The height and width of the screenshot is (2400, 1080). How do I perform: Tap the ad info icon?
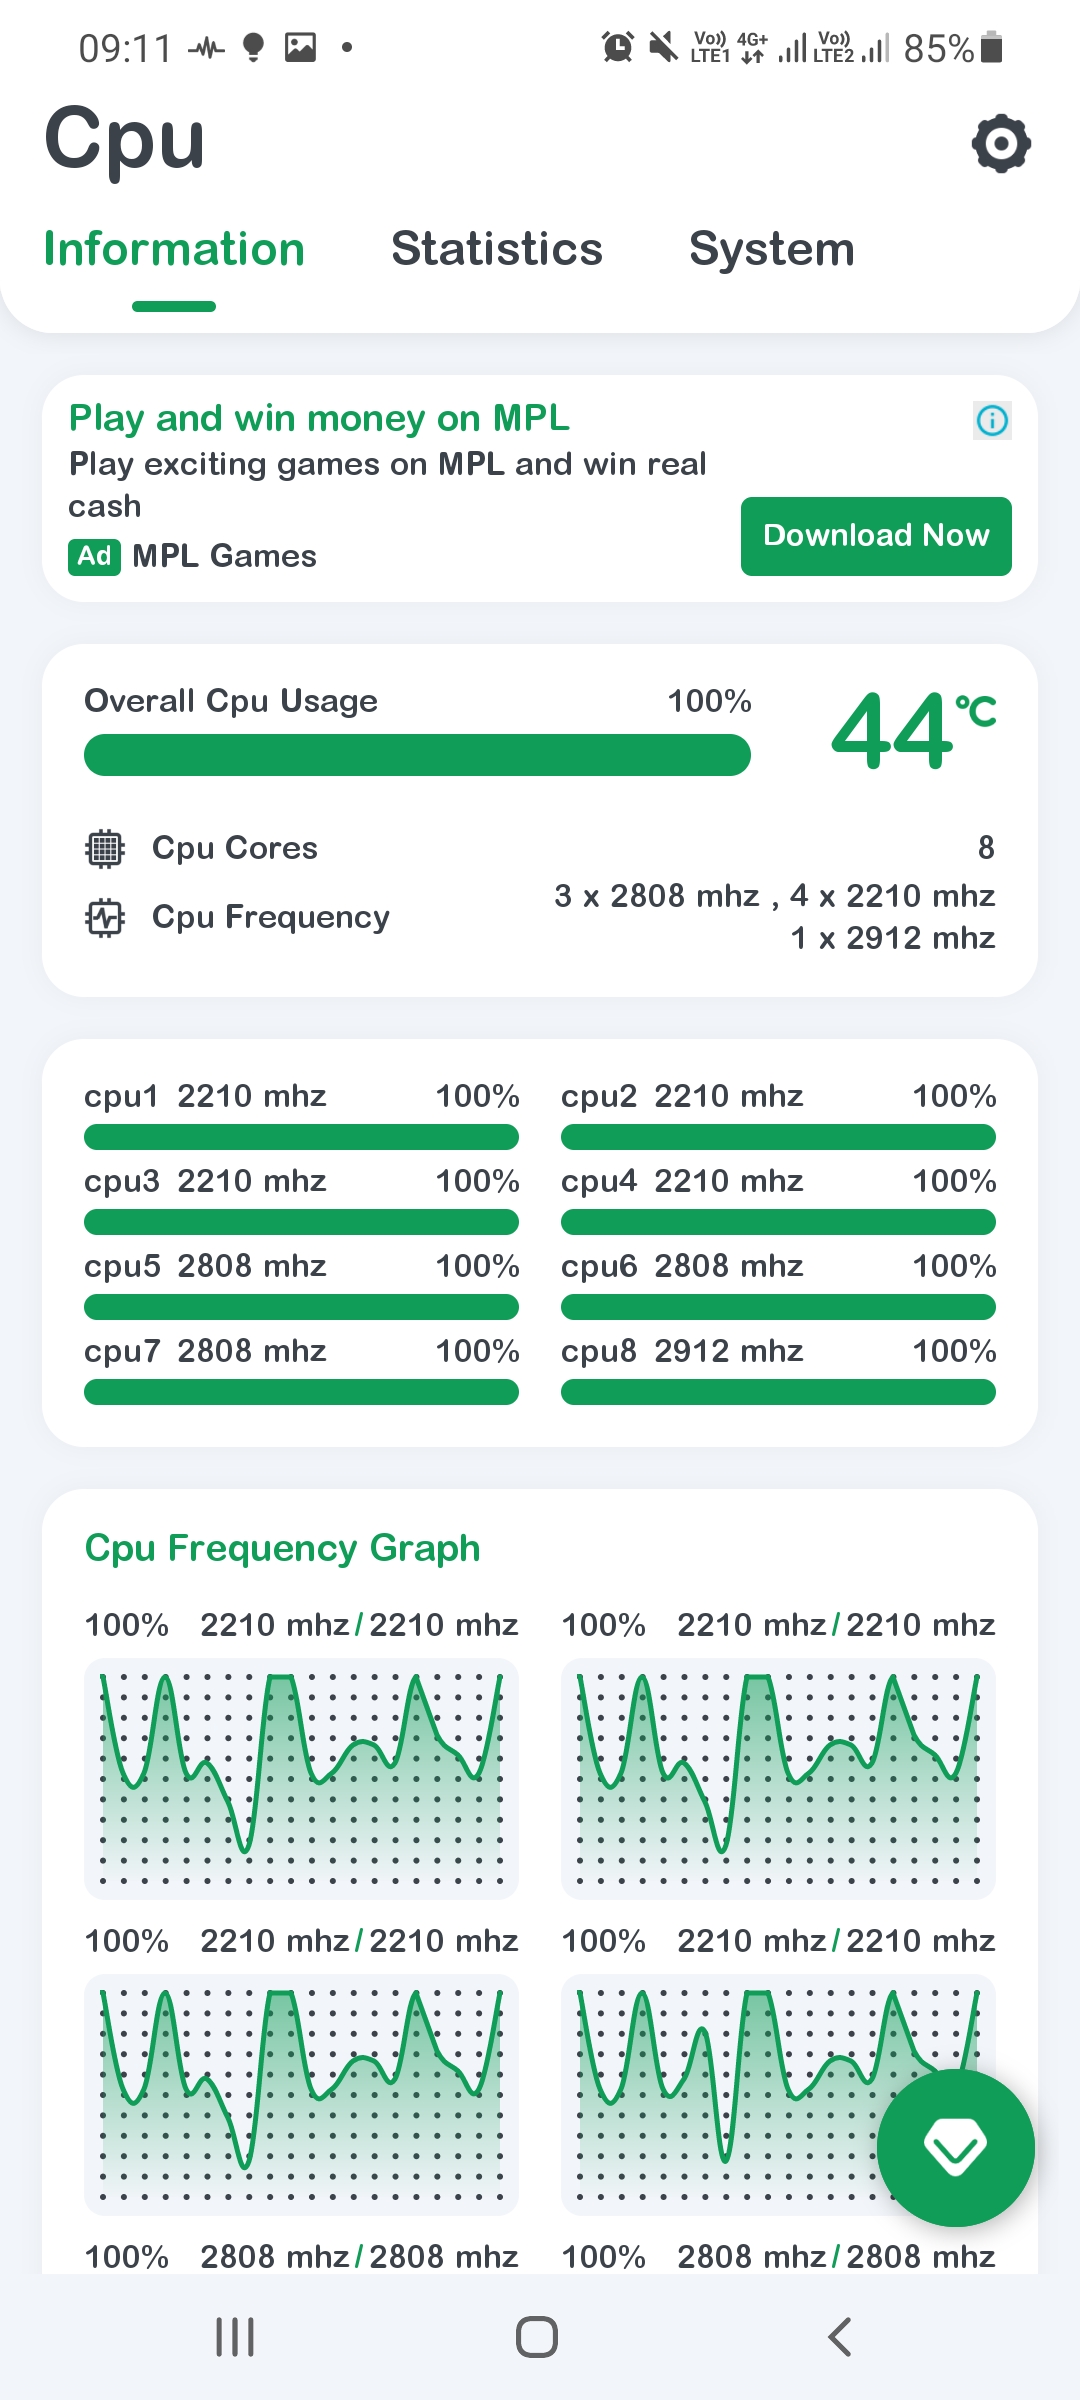point(992,420)
